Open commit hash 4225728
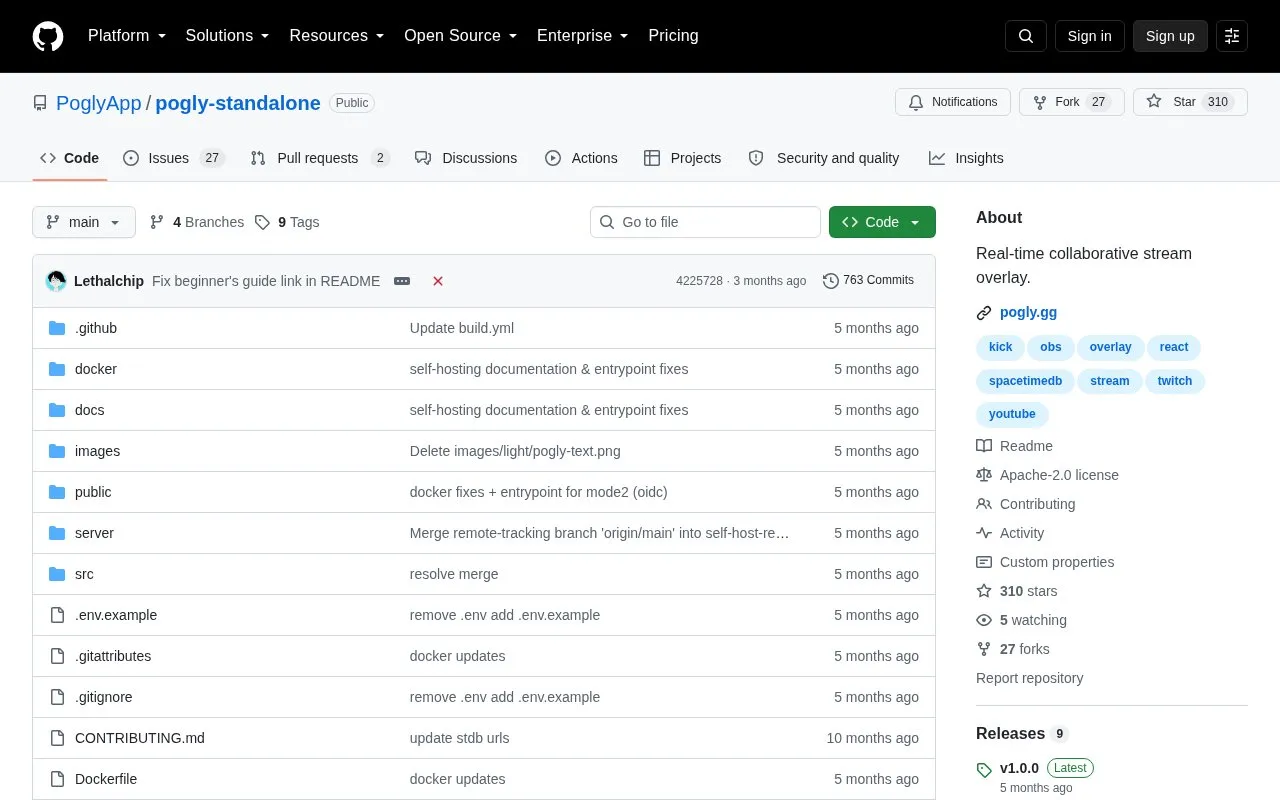 pyautogui.click(x=699, y=281)
